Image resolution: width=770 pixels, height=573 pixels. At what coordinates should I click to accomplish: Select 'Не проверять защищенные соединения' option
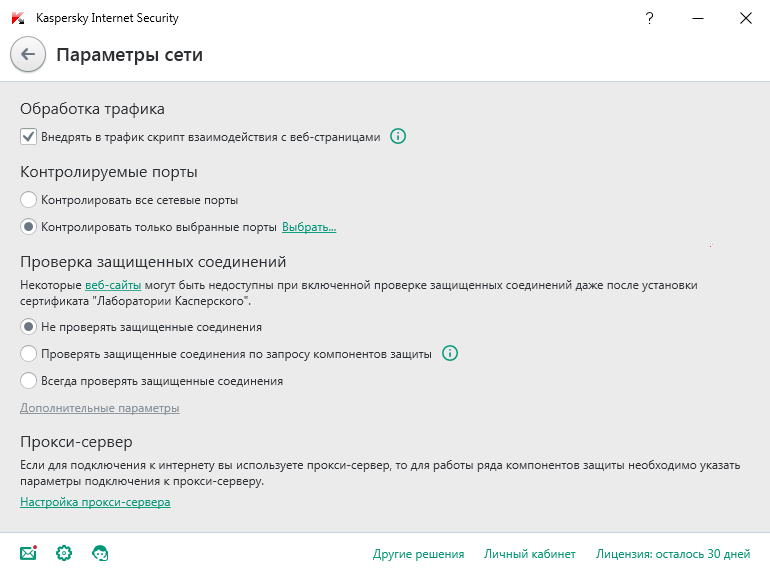pos(28,327)
